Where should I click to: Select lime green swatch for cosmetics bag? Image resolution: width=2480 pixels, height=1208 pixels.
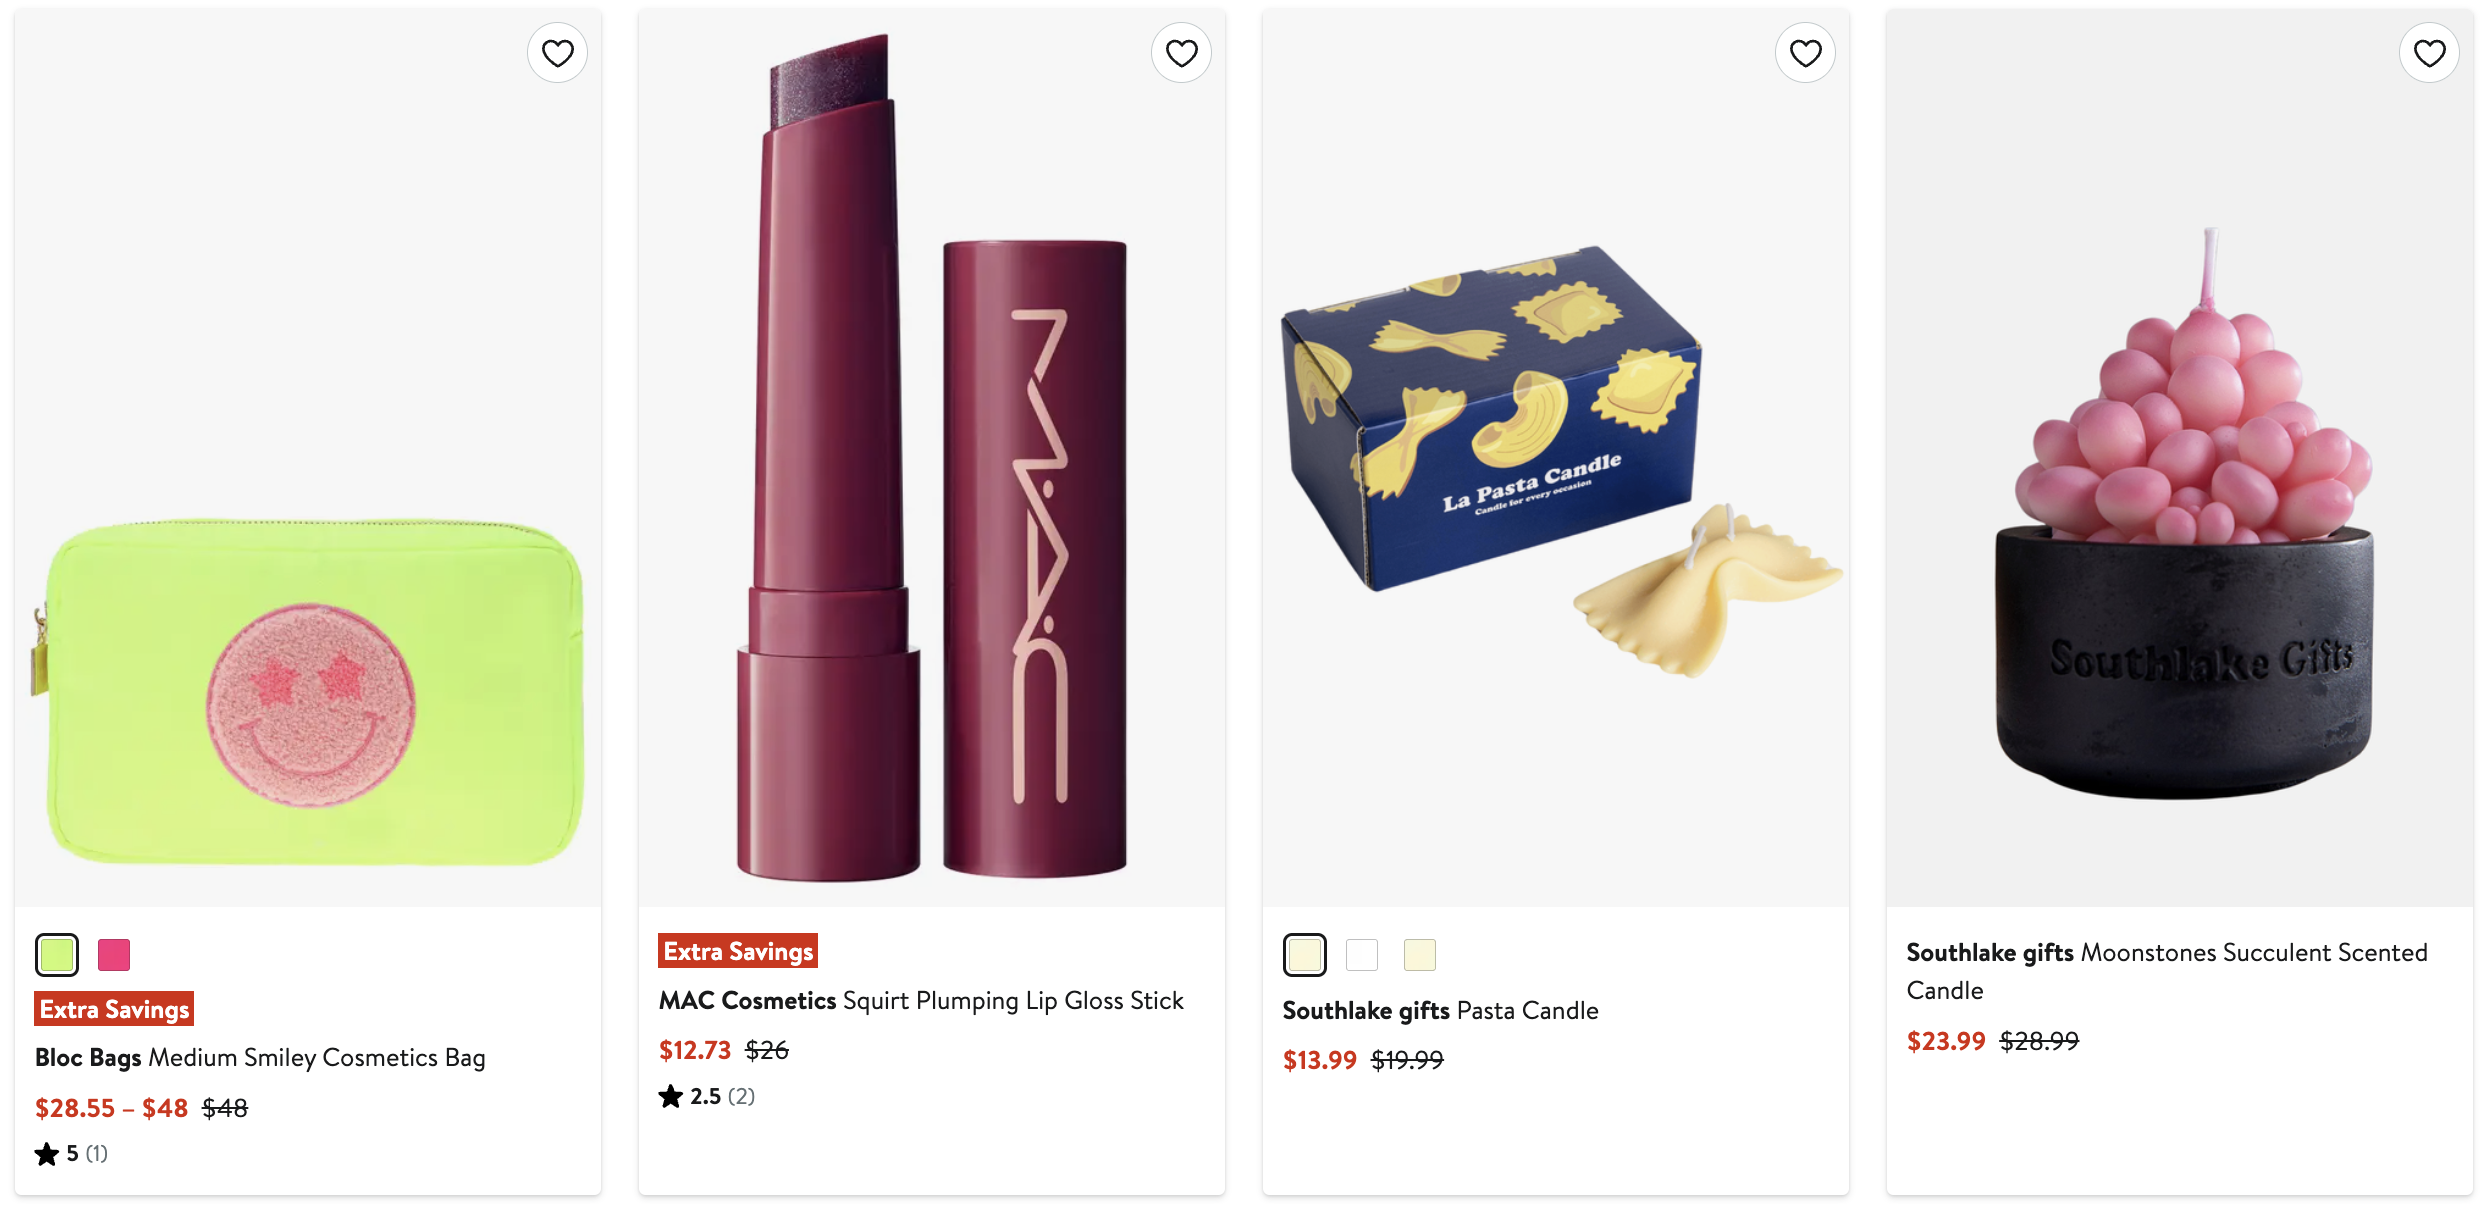coord(57,955)
